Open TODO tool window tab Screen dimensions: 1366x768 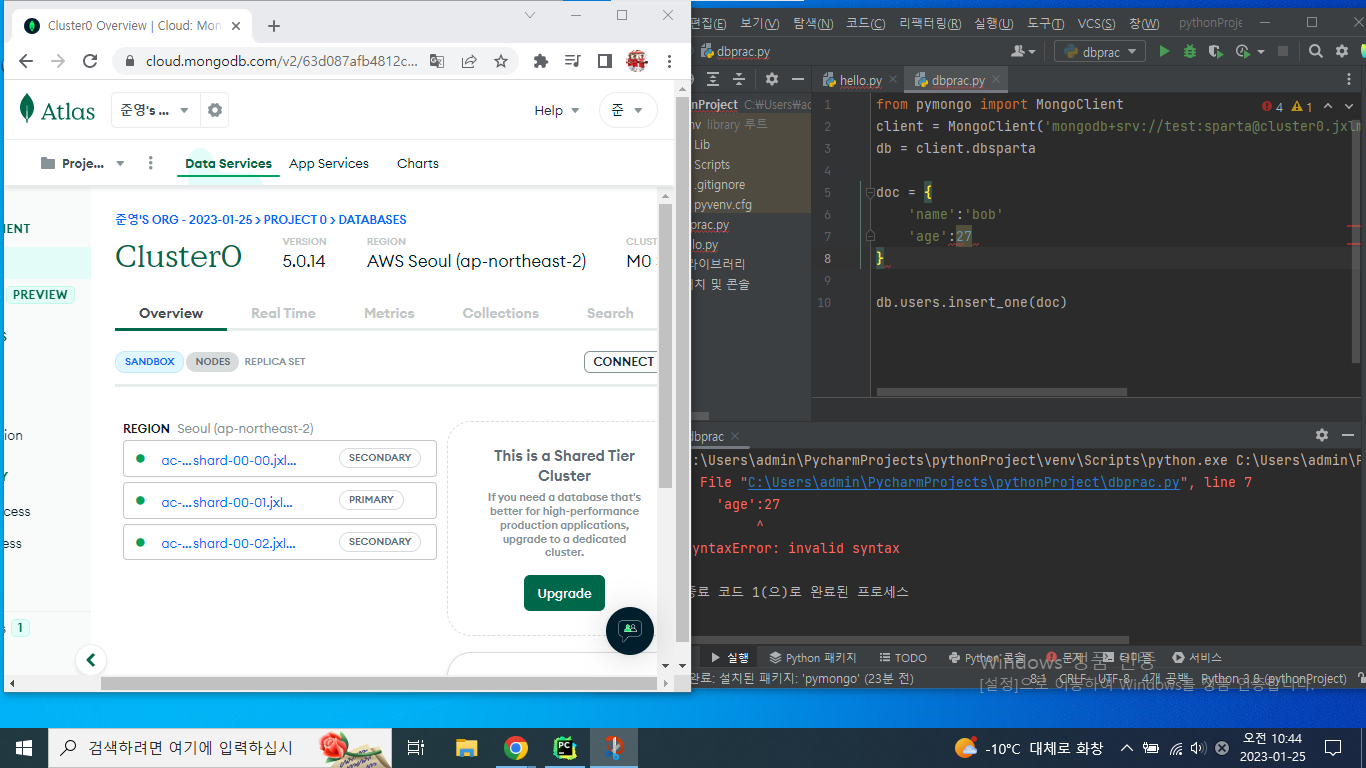tap(903, 657)
